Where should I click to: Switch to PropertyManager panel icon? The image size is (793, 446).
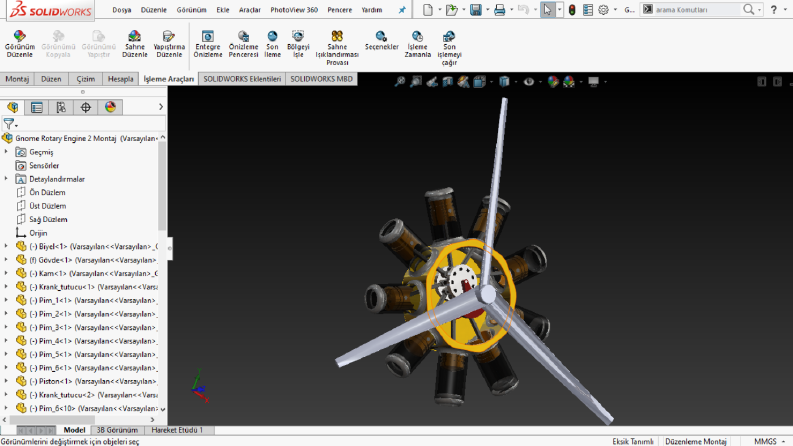[36, 107]
